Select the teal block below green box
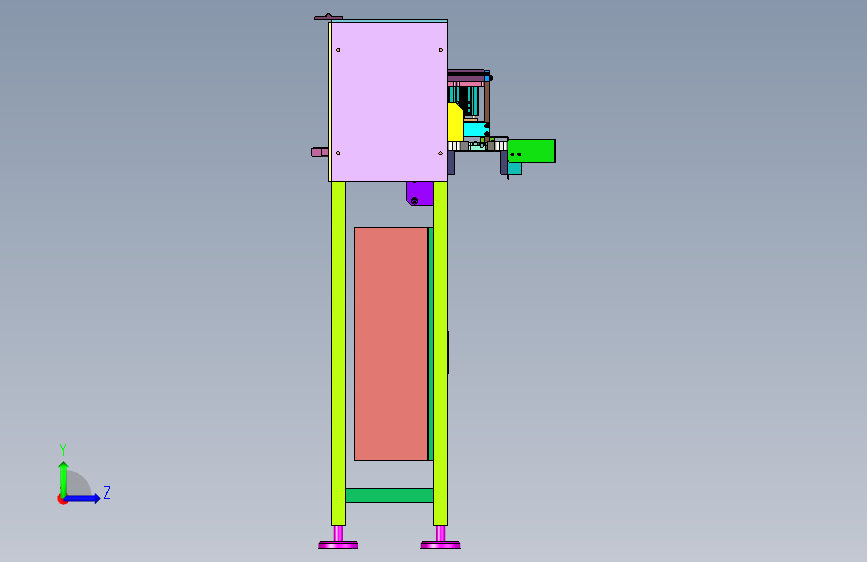Image resolution: width=867 pixels, height=562 pixels. pyautogui.click(x=514, y=169)
